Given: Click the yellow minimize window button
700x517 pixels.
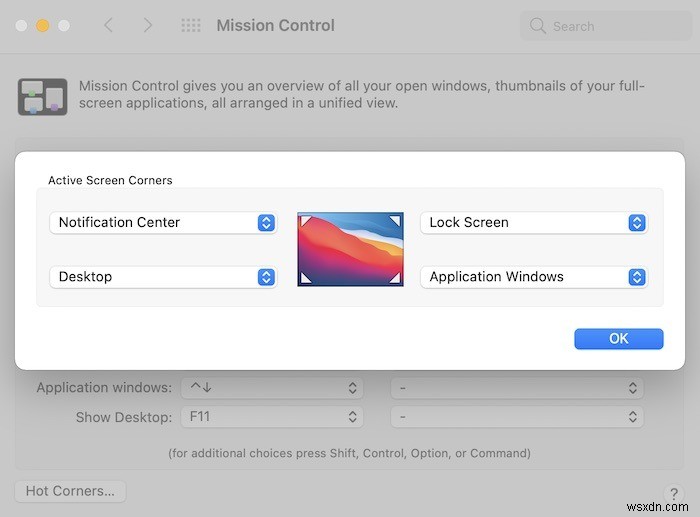Looking at the screenshot, I should point(42,25).
